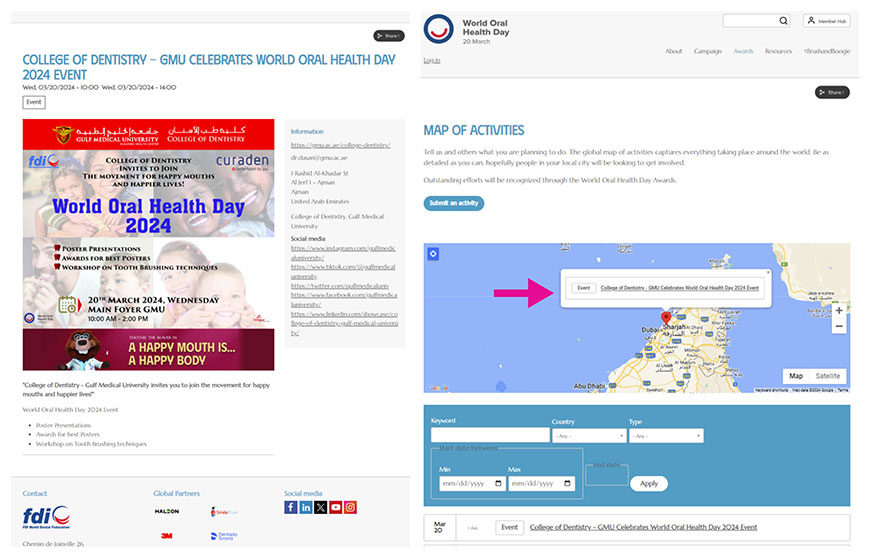Image resolution: width=870 pixels, height=558 pixels.
Task: Open the College of Dentistry event list link
Action: coord(643,527)
